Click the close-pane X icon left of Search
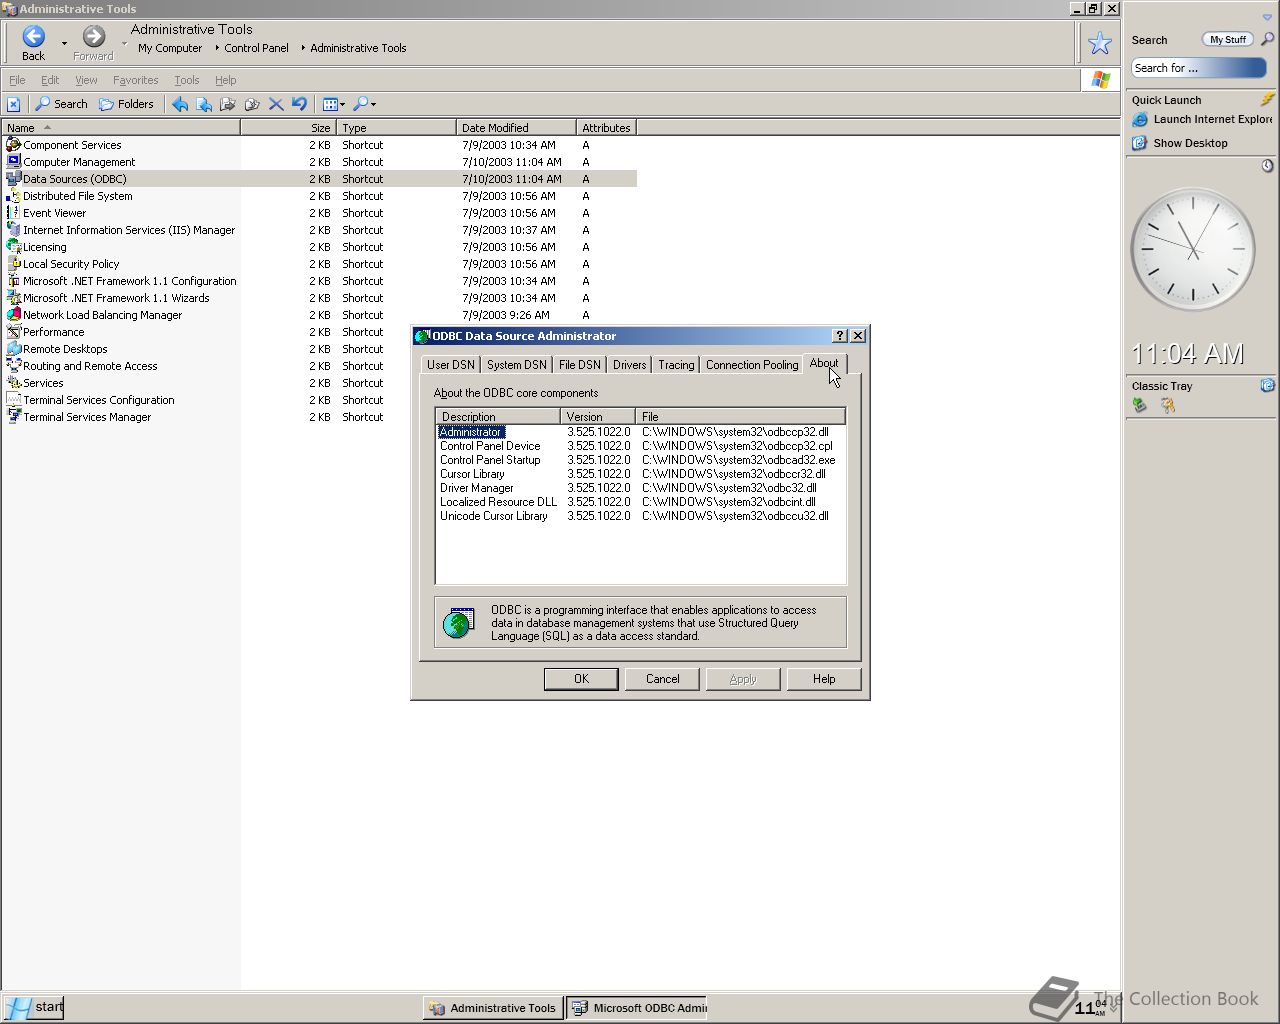The image size is (1280, 1024). point(13,104)
